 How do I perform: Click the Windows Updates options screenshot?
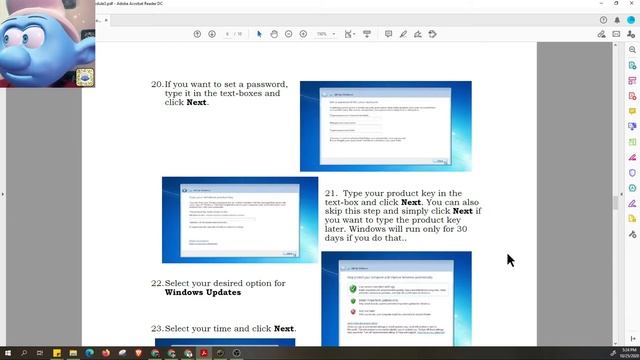(x=396, y=298)
